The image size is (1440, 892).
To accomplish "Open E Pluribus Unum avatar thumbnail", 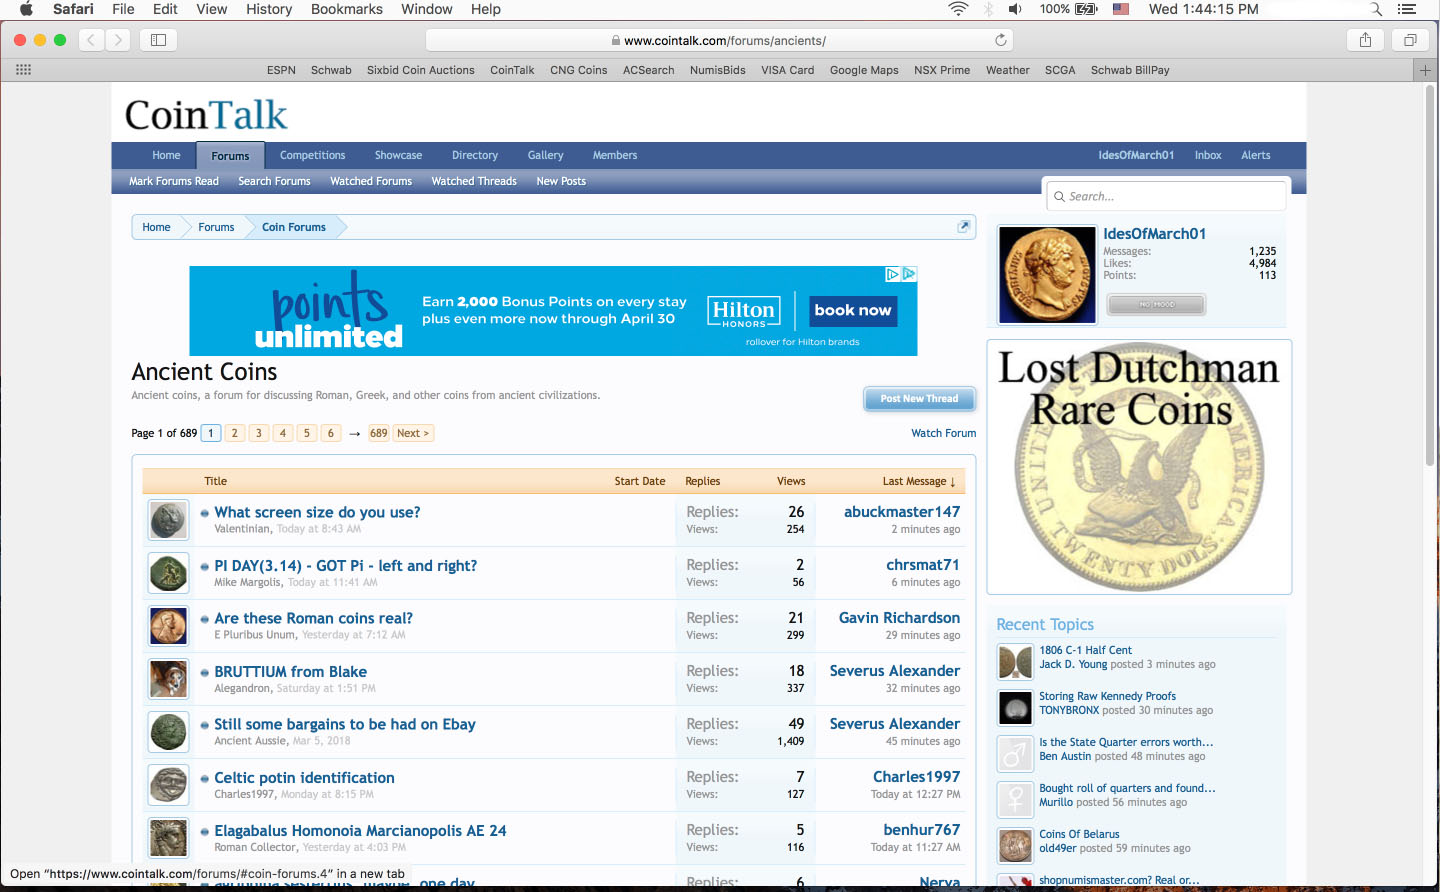I will [168, 626].
